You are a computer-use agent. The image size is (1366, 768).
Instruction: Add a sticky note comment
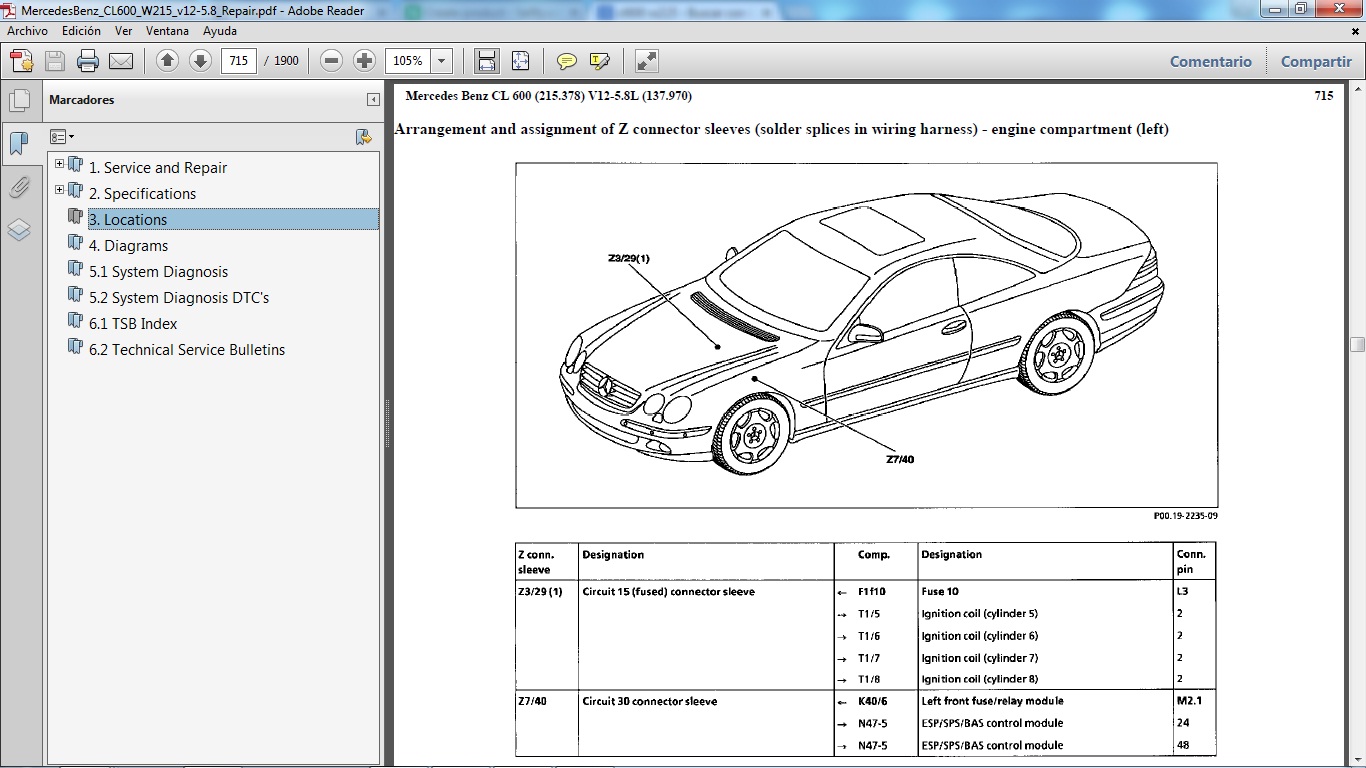pos(567,61)
